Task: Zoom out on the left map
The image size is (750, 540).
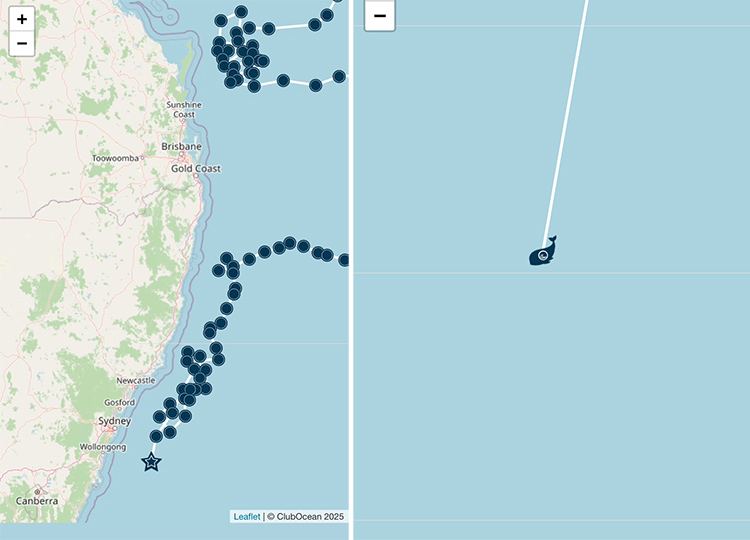Action: click(22, 44)
